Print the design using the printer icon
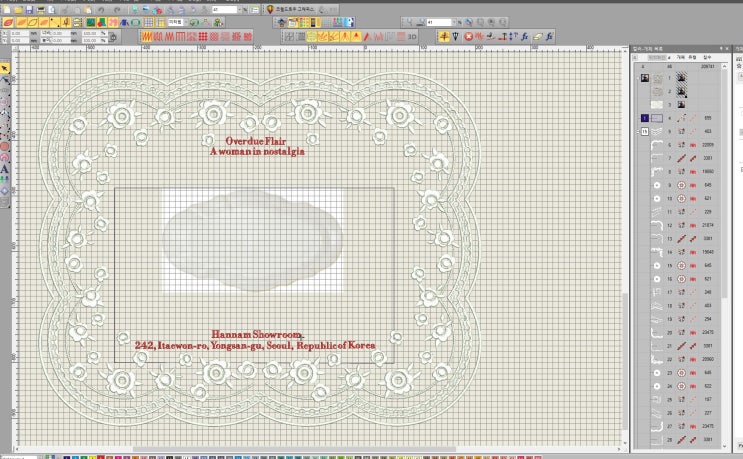 pos(41,9)
